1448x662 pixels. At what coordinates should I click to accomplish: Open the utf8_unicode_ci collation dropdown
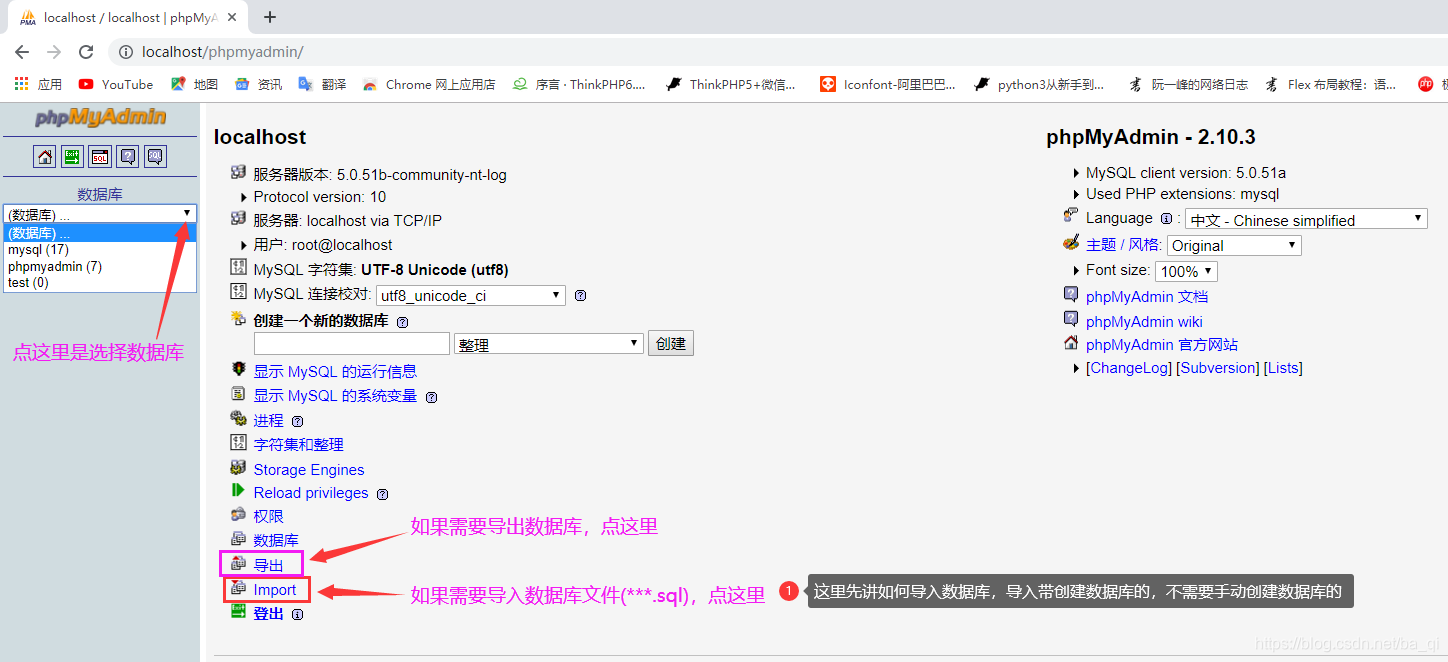click(469, 295)
